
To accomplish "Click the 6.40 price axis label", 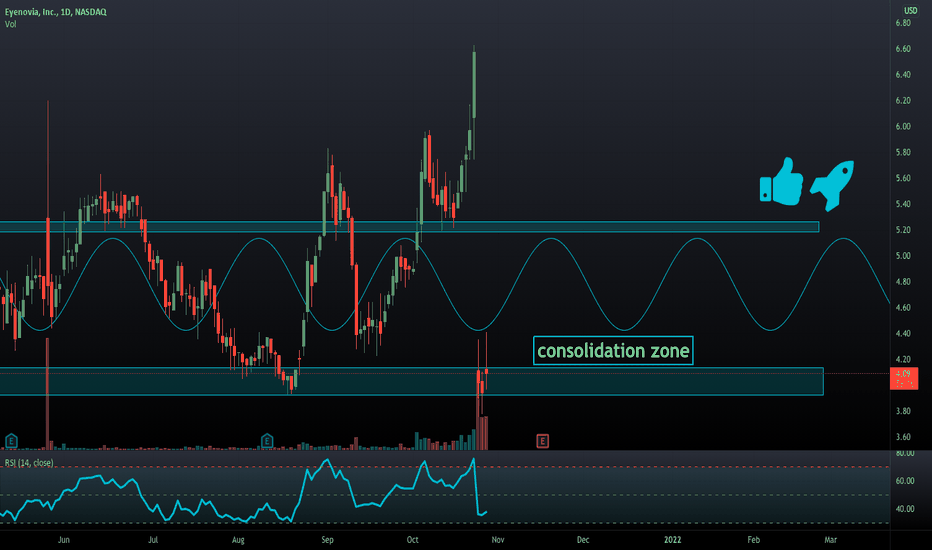I will [x=903, y=75].
